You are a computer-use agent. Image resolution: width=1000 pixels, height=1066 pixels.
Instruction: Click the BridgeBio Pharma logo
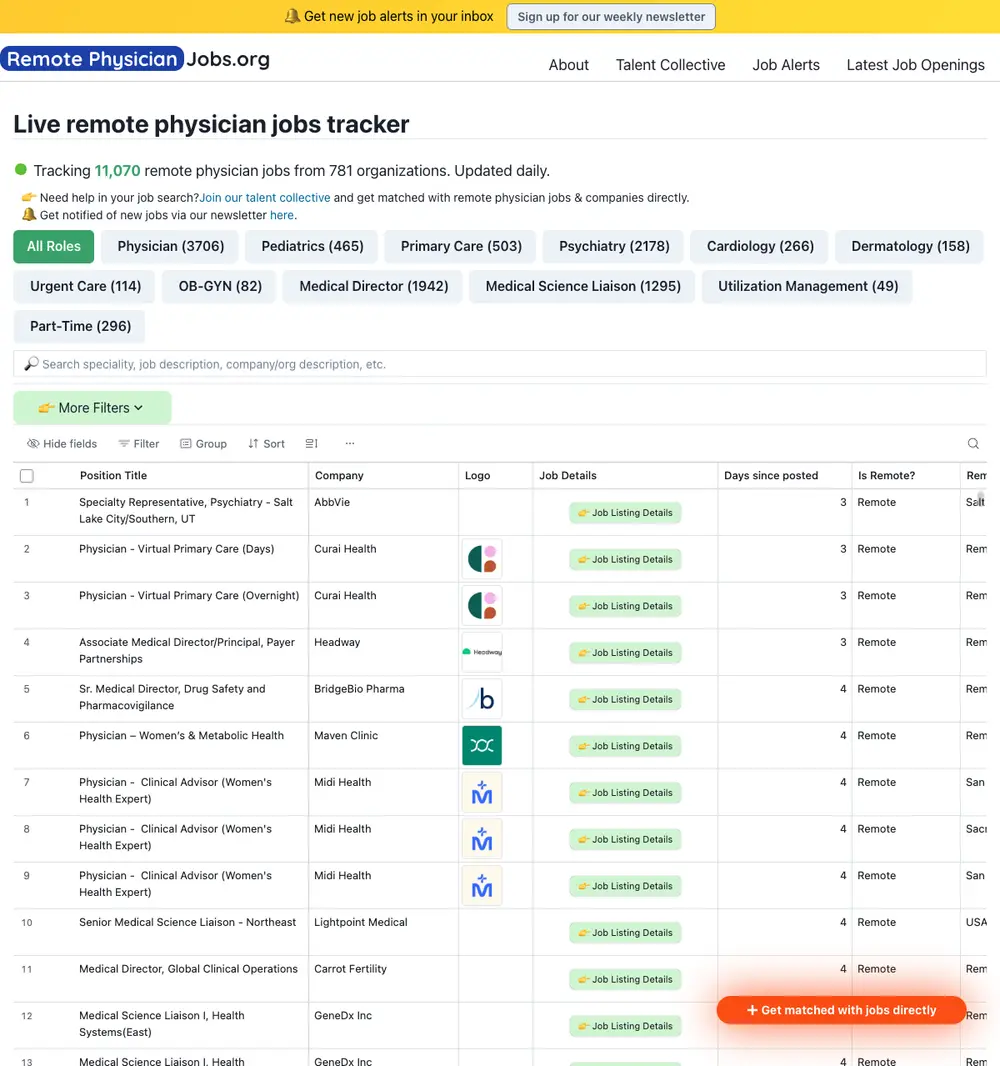click(482, 699)
